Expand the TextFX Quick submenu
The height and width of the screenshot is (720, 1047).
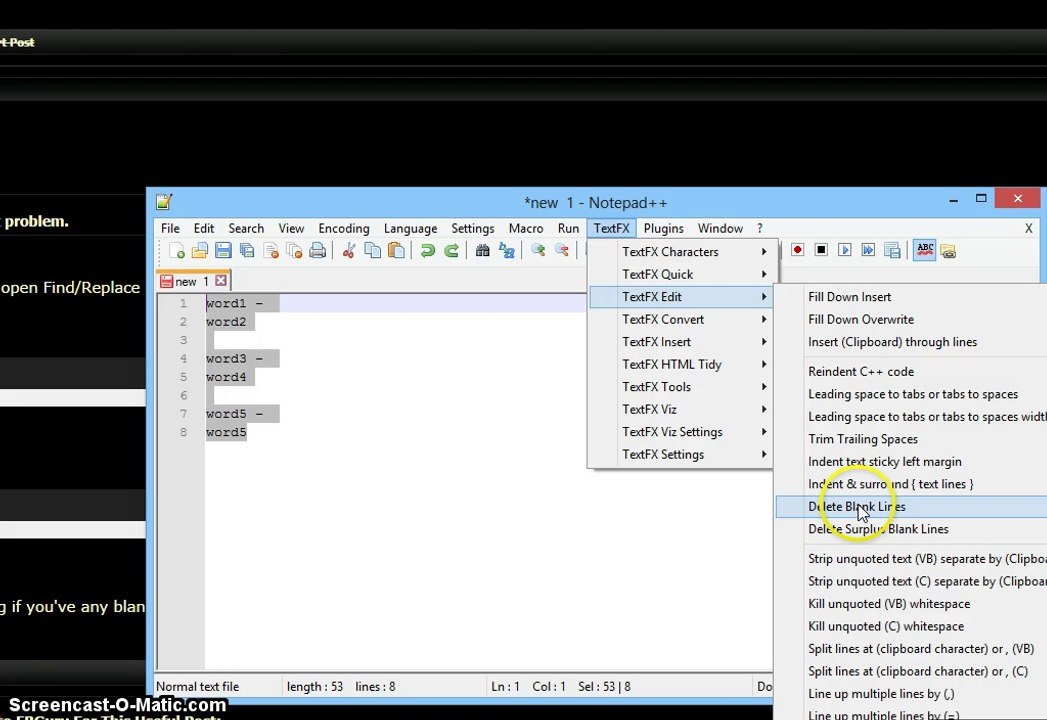pyautogui.click(x=680, y=275)
